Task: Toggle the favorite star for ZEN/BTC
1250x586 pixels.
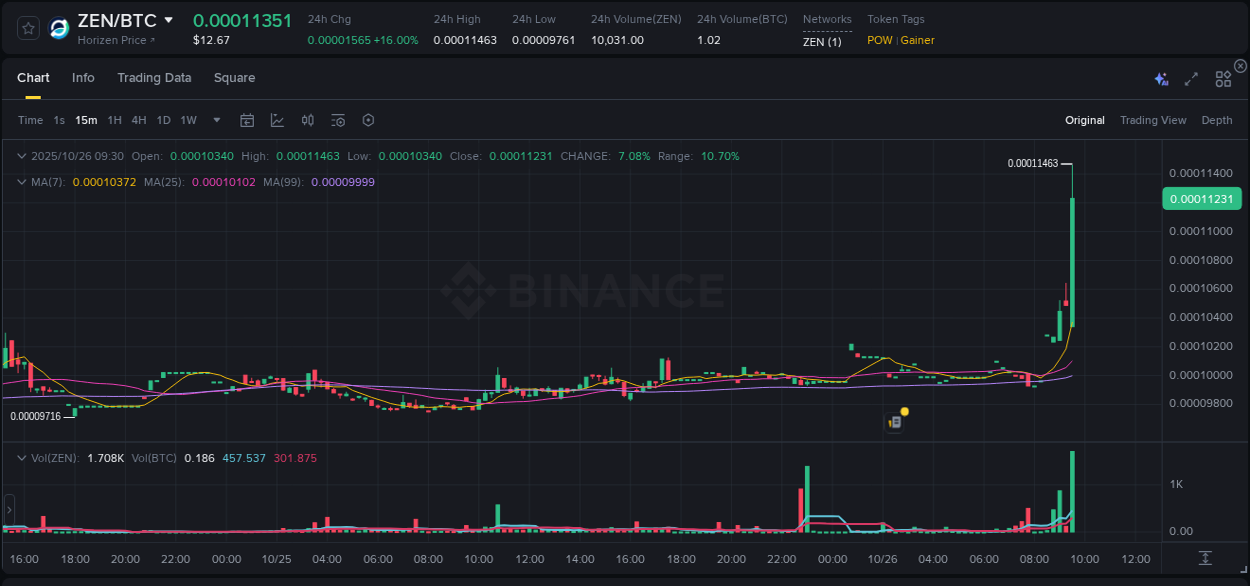Action: 27,27
